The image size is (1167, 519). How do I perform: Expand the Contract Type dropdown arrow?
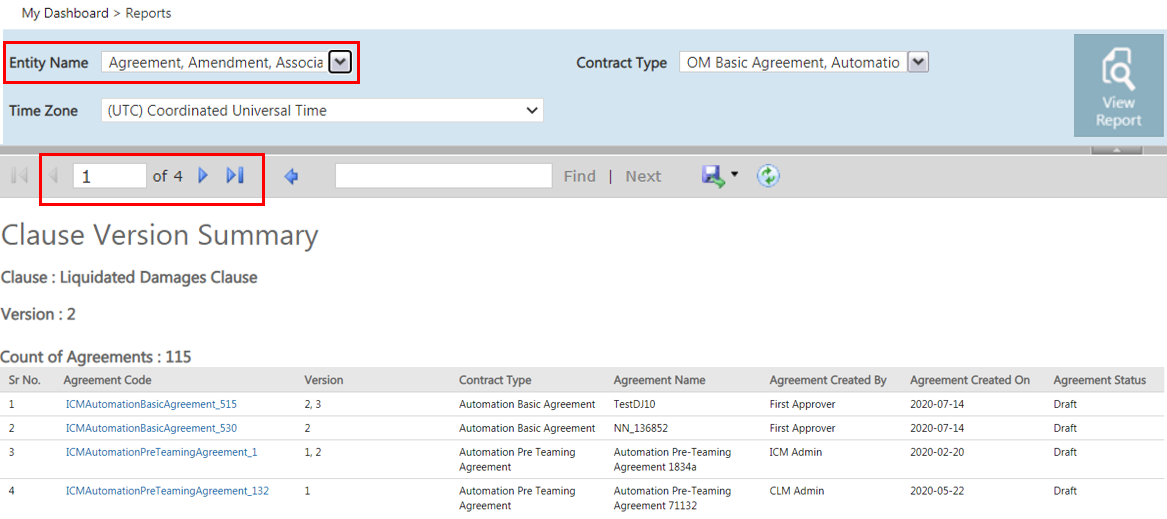[919, 63]
